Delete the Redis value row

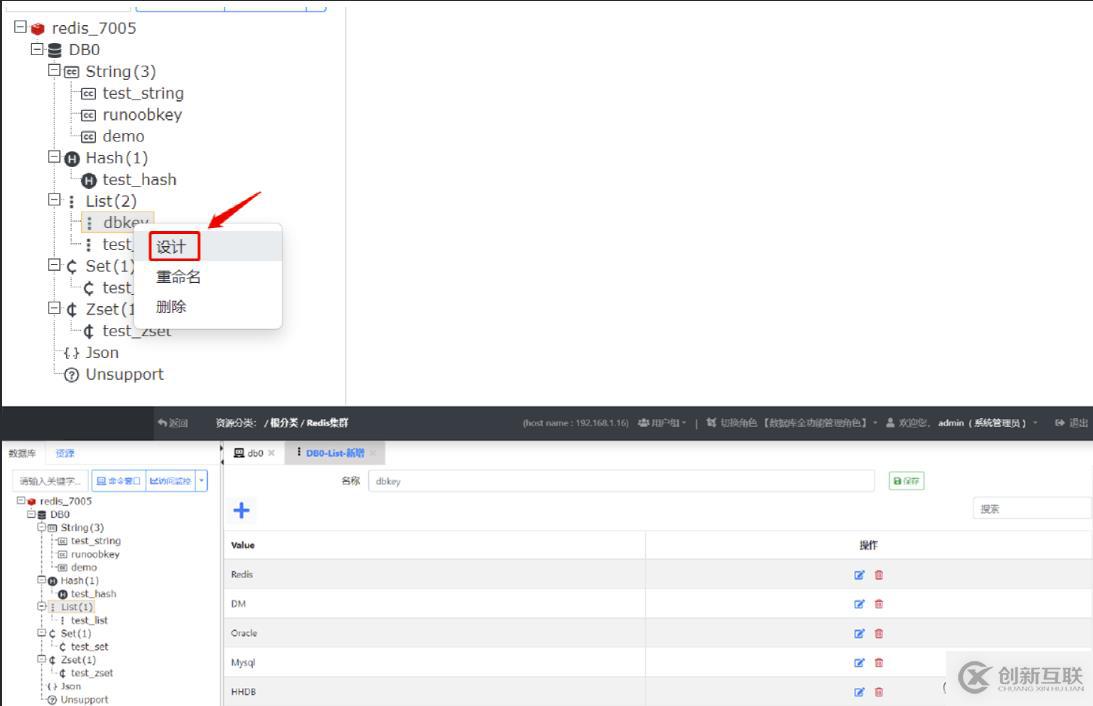pyautogui.click(x=878, y=575)
